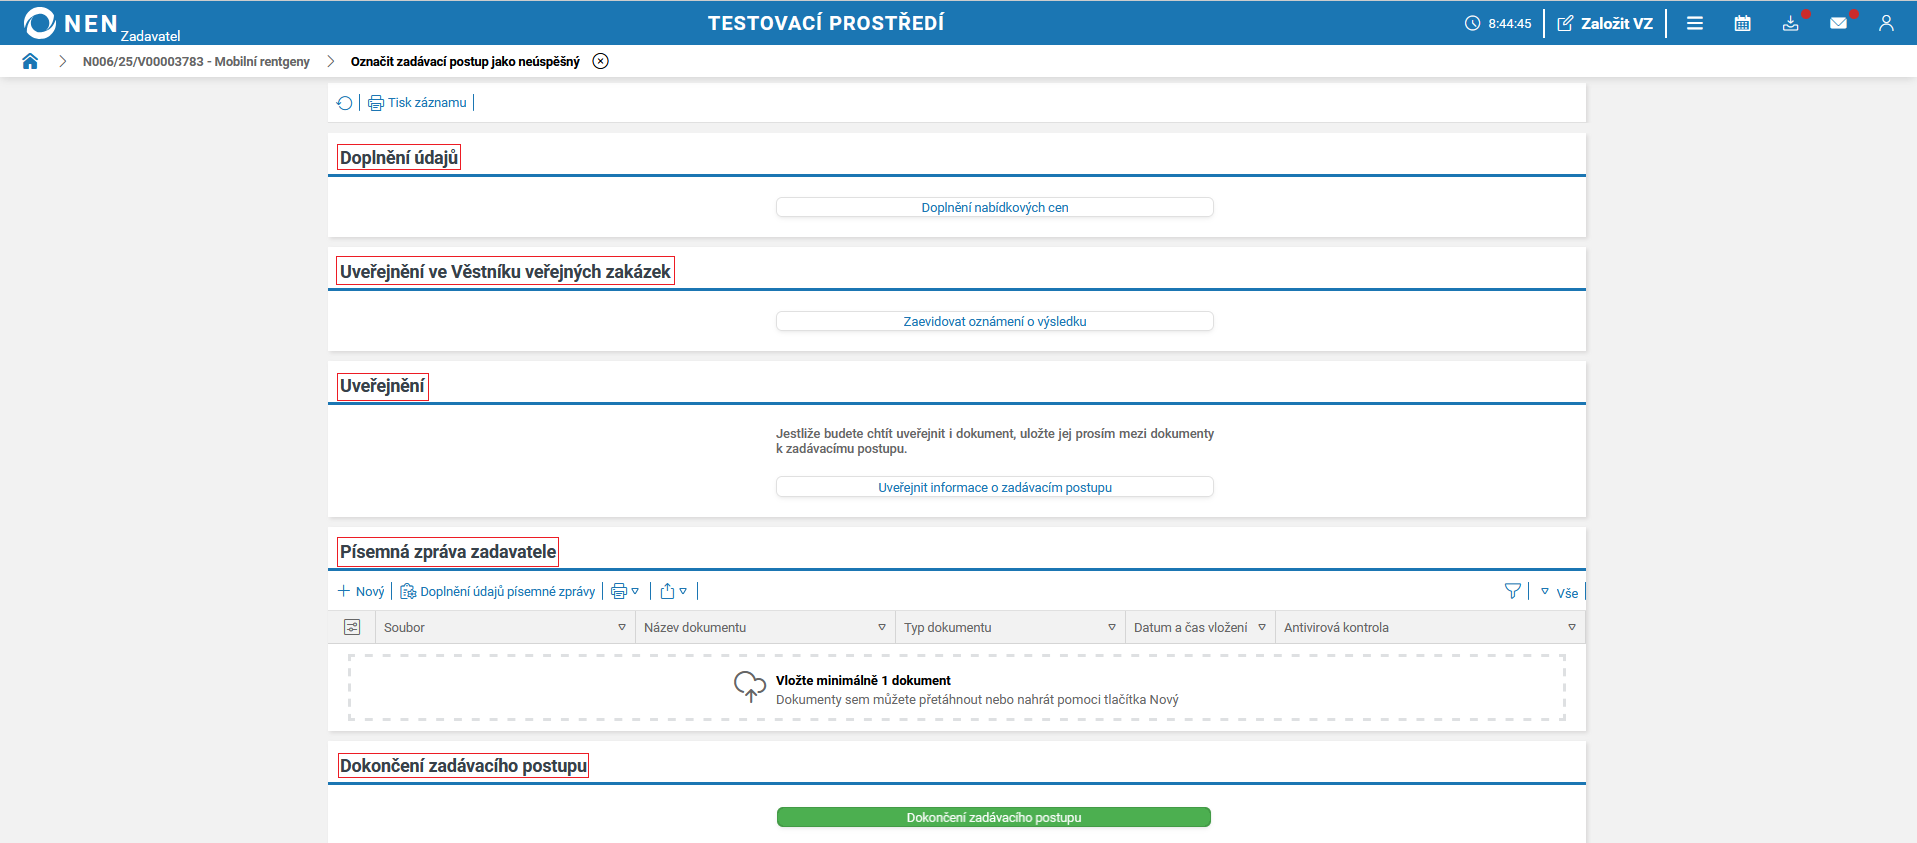The height and width of the screenshot is (843, 1917).
Task: Click the refresh icon above Doplnění údajů
Action: [x=345, y=102]
